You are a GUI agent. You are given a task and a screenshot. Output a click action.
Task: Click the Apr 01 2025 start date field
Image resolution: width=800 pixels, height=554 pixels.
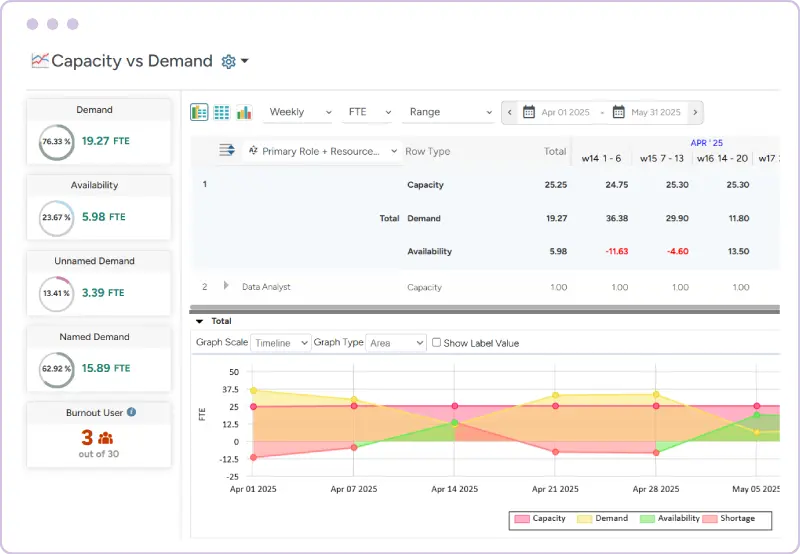click(x=565, y=112)
